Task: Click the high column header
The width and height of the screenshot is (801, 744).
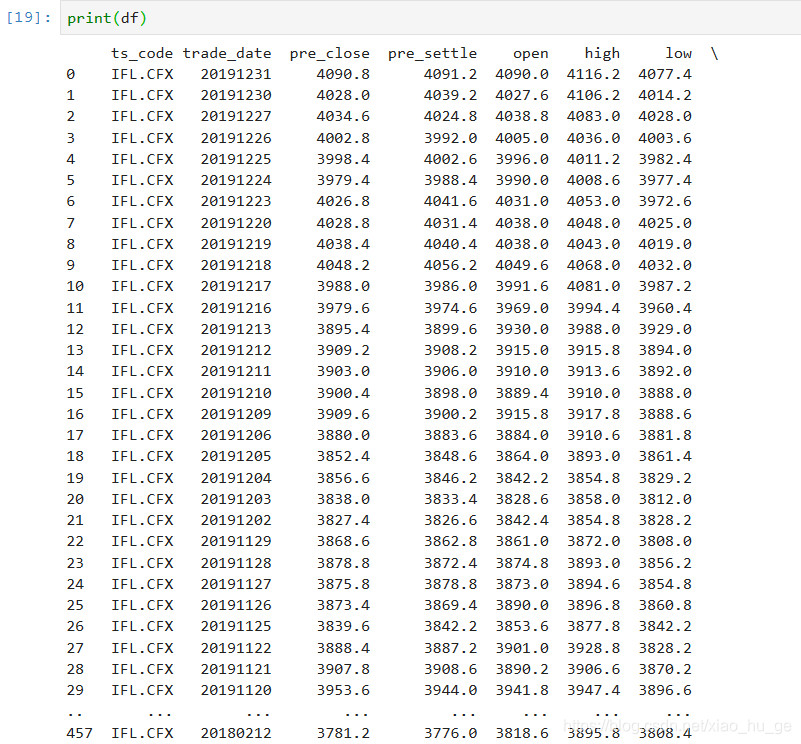Action: coord(602,53)
